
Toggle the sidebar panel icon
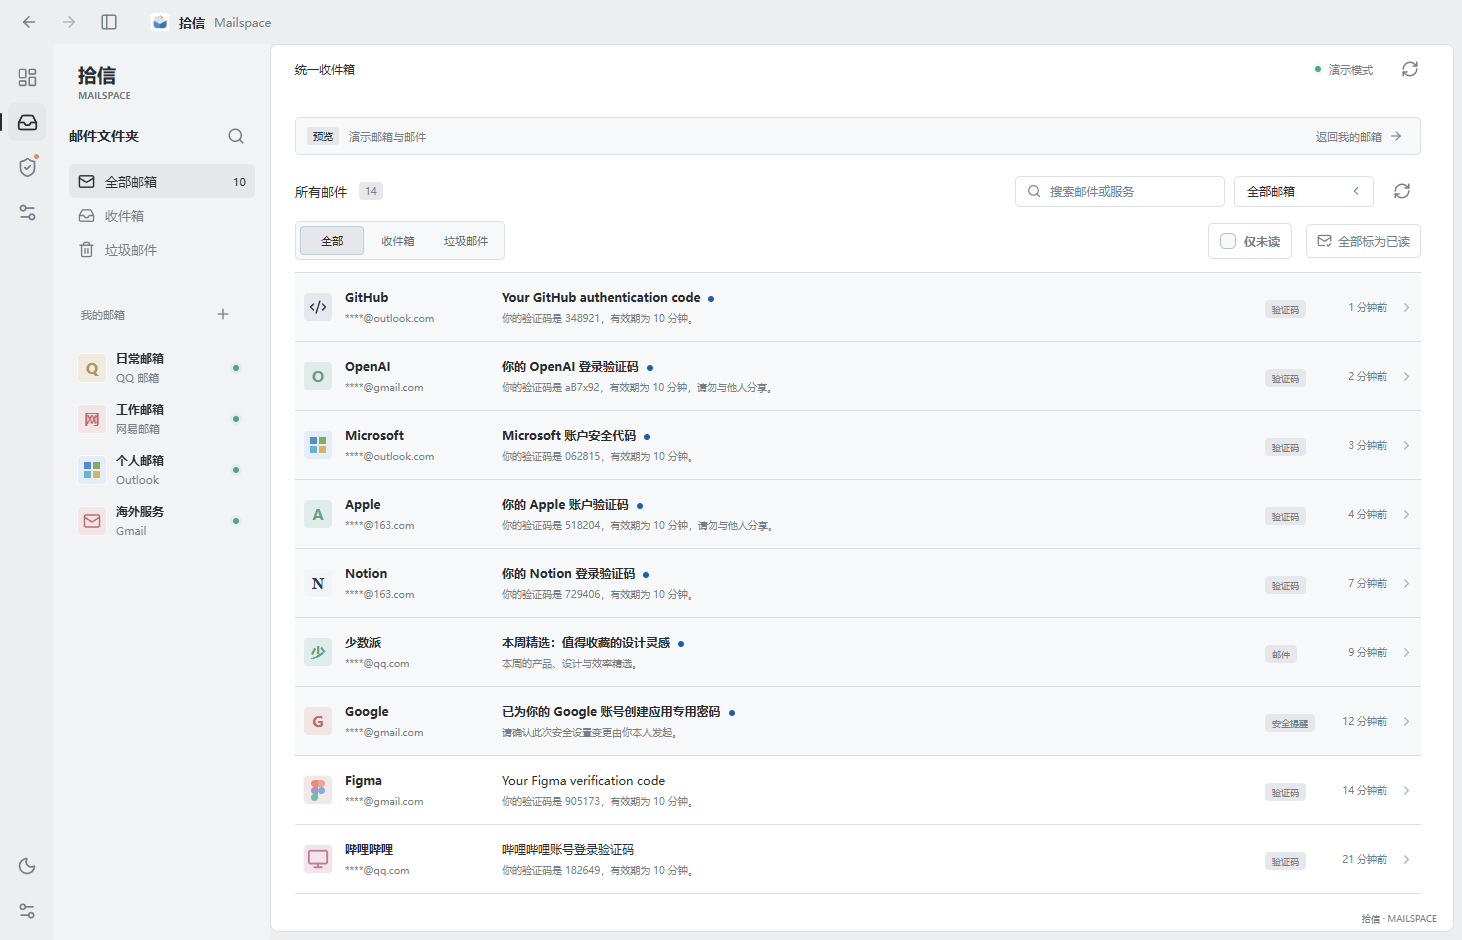(109, 22)
